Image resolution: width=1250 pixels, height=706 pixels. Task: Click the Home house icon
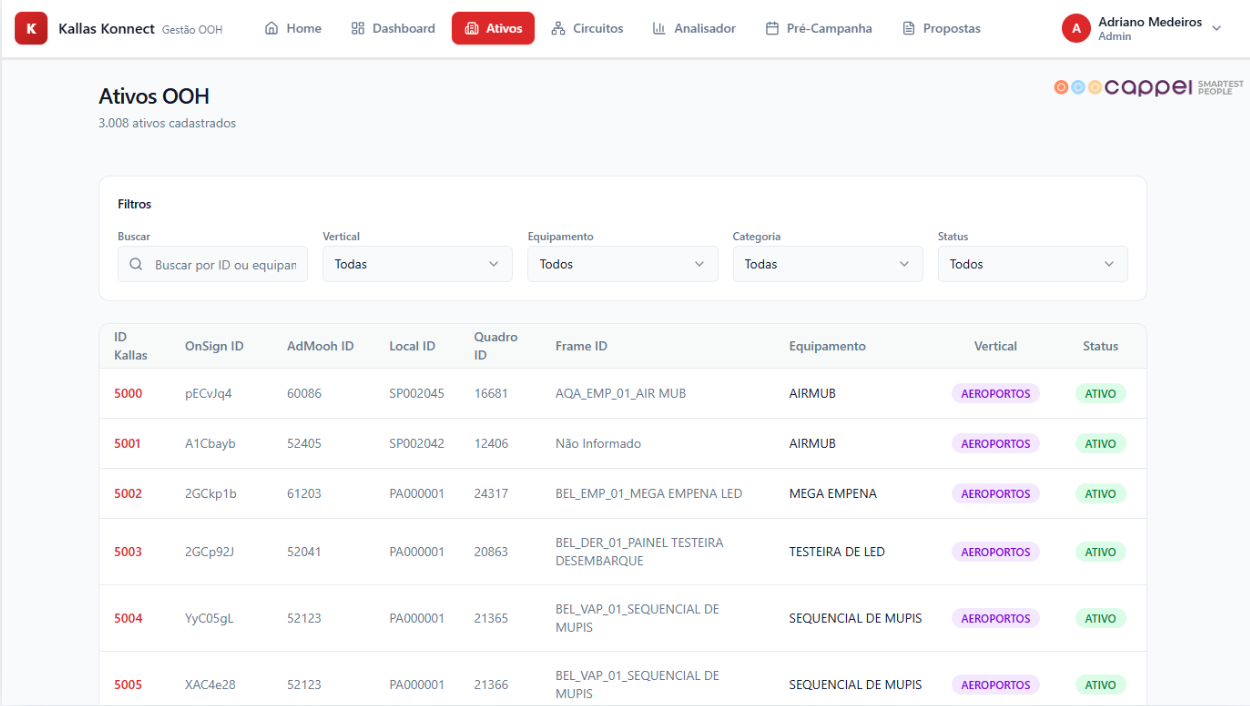271,29
